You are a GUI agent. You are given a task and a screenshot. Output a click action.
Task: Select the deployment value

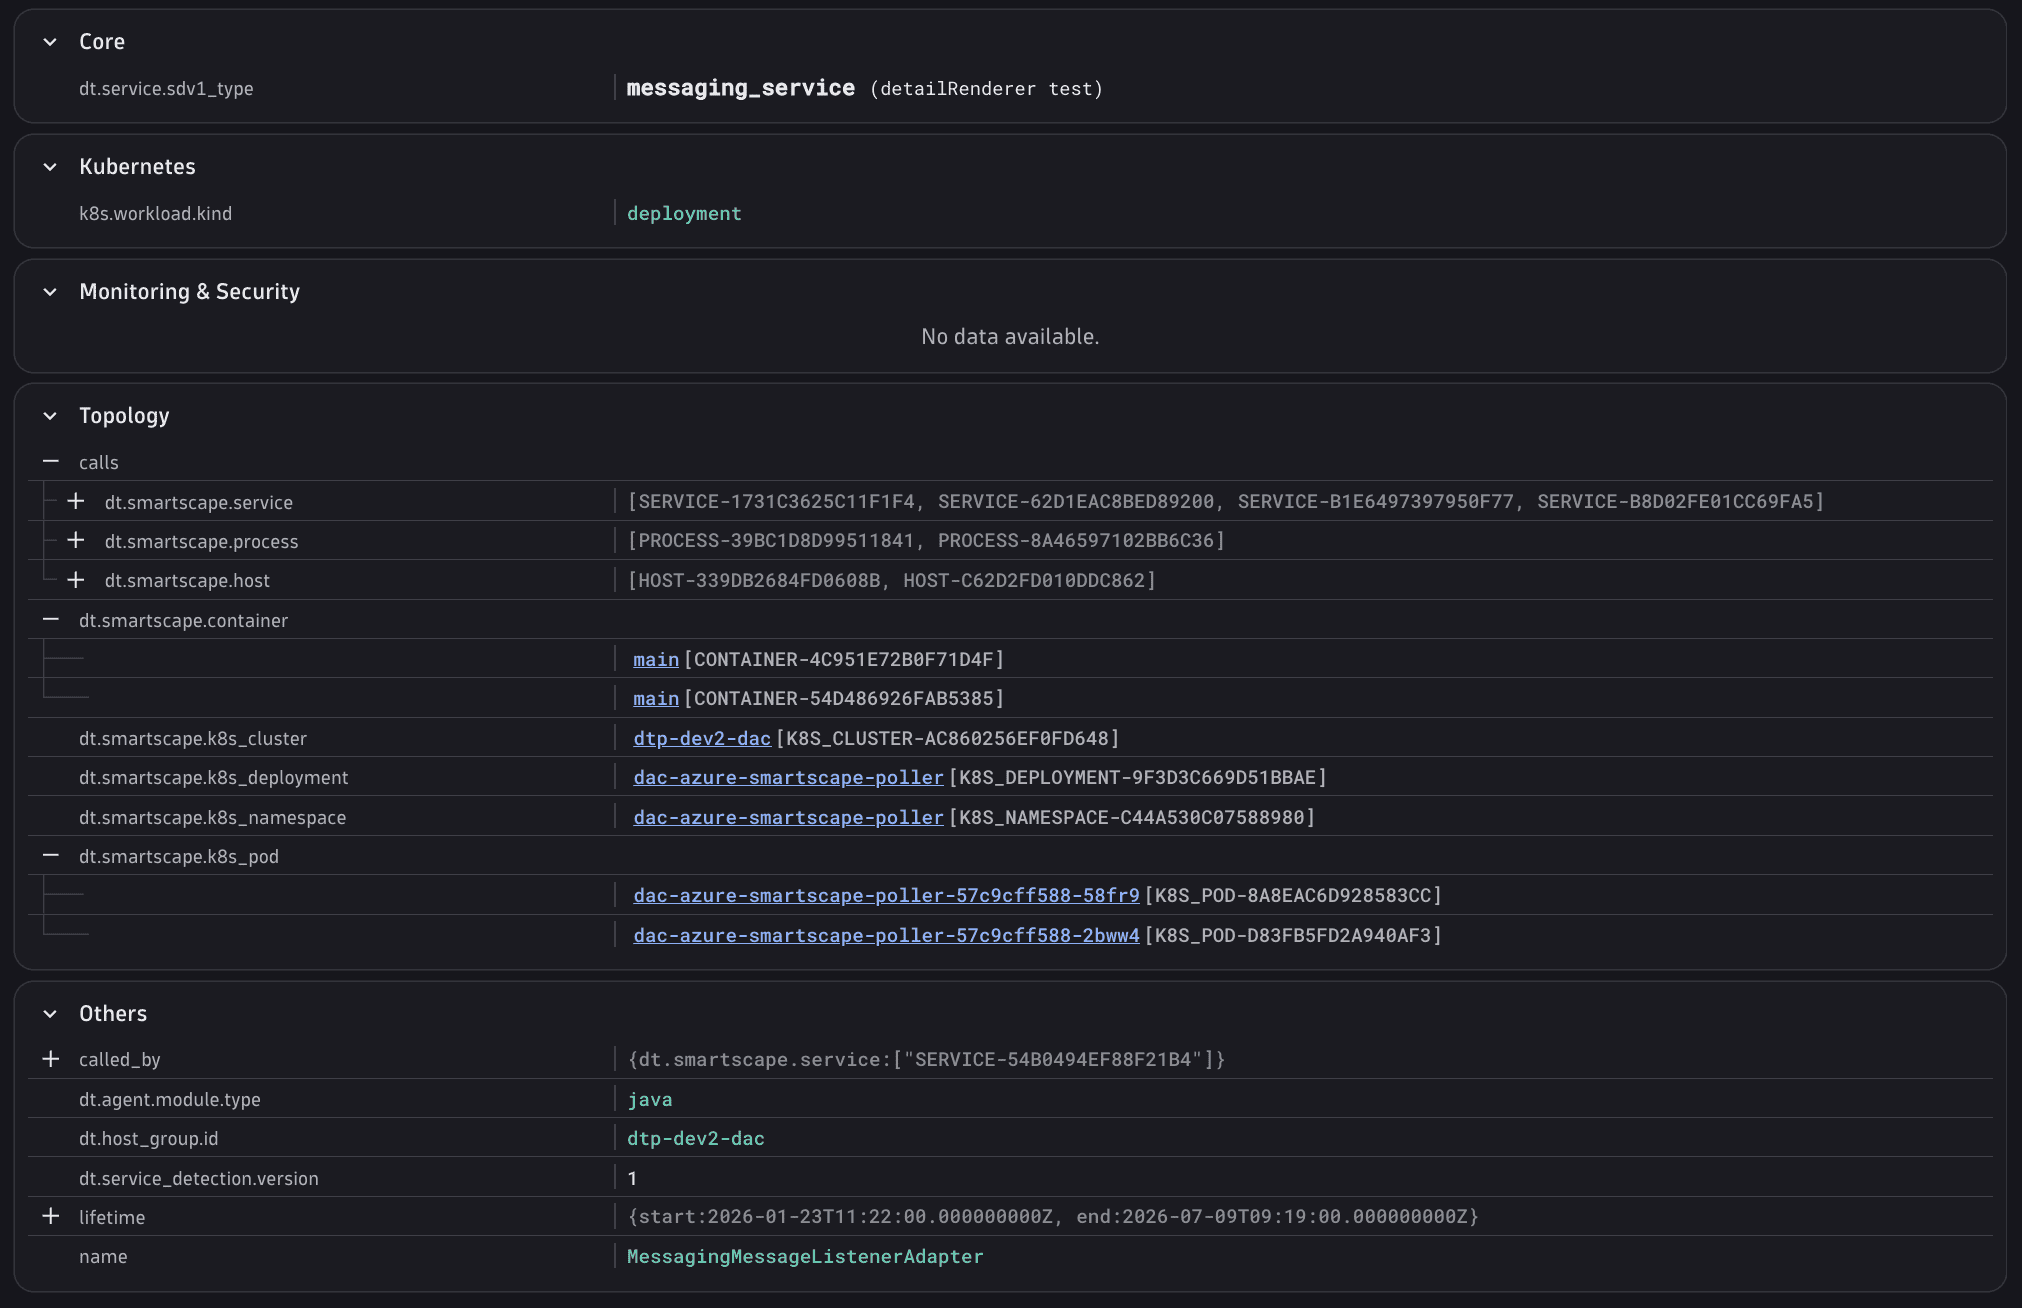tap(684, 213)
